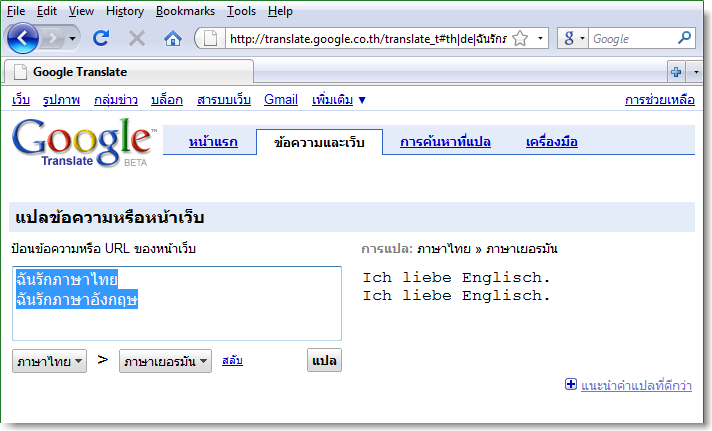Open the list all tabs dropdown
712x431 pixels.
[x=695, y=72]
